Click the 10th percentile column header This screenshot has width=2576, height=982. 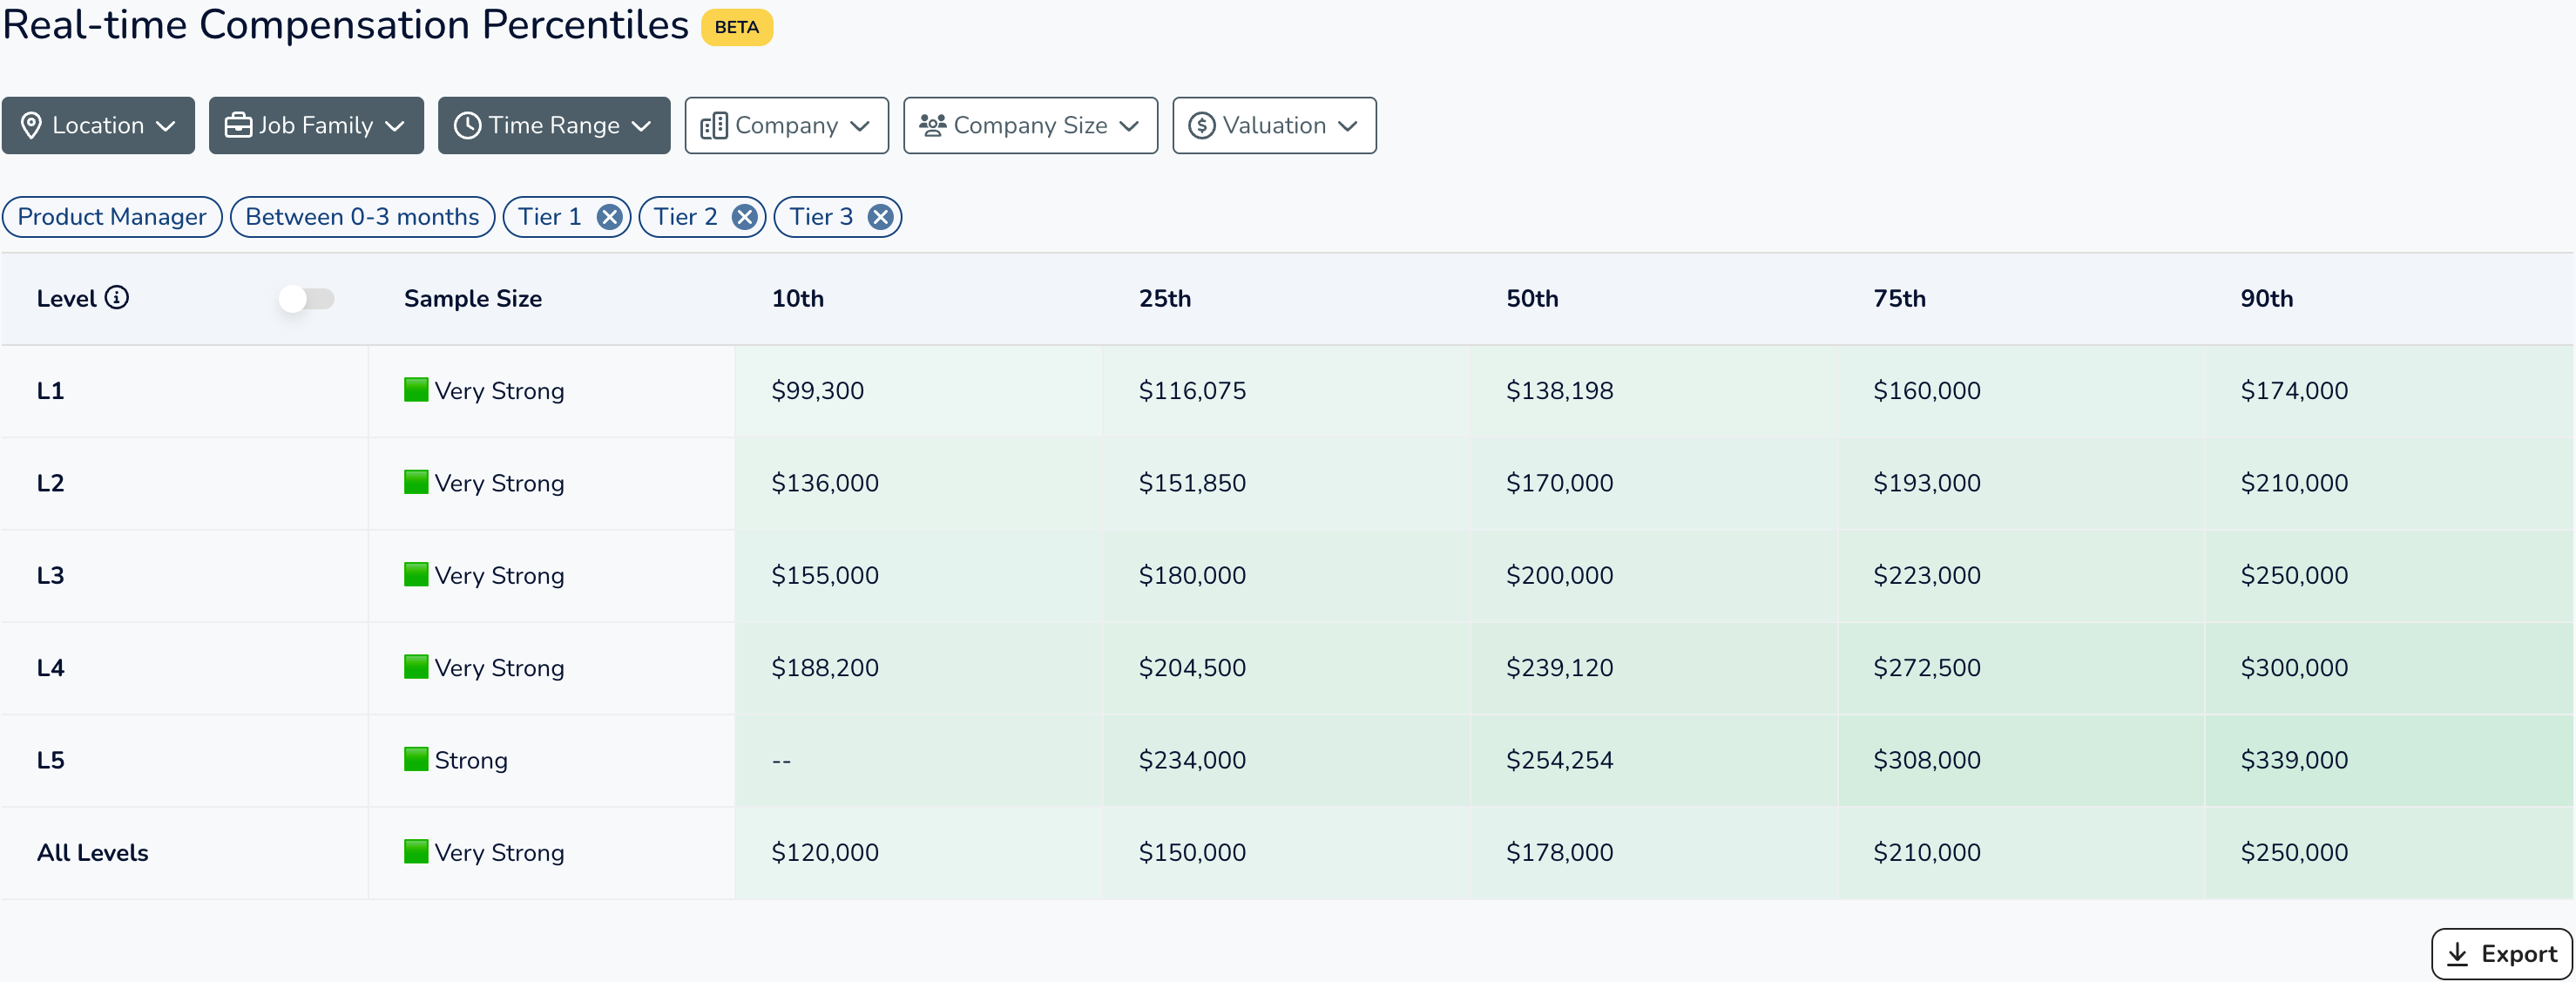(x=797, y=298)
